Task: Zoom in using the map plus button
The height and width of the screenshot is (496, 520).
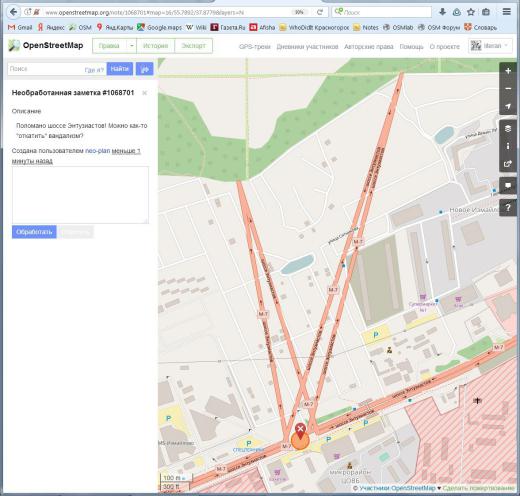Action: pos(508,71)
